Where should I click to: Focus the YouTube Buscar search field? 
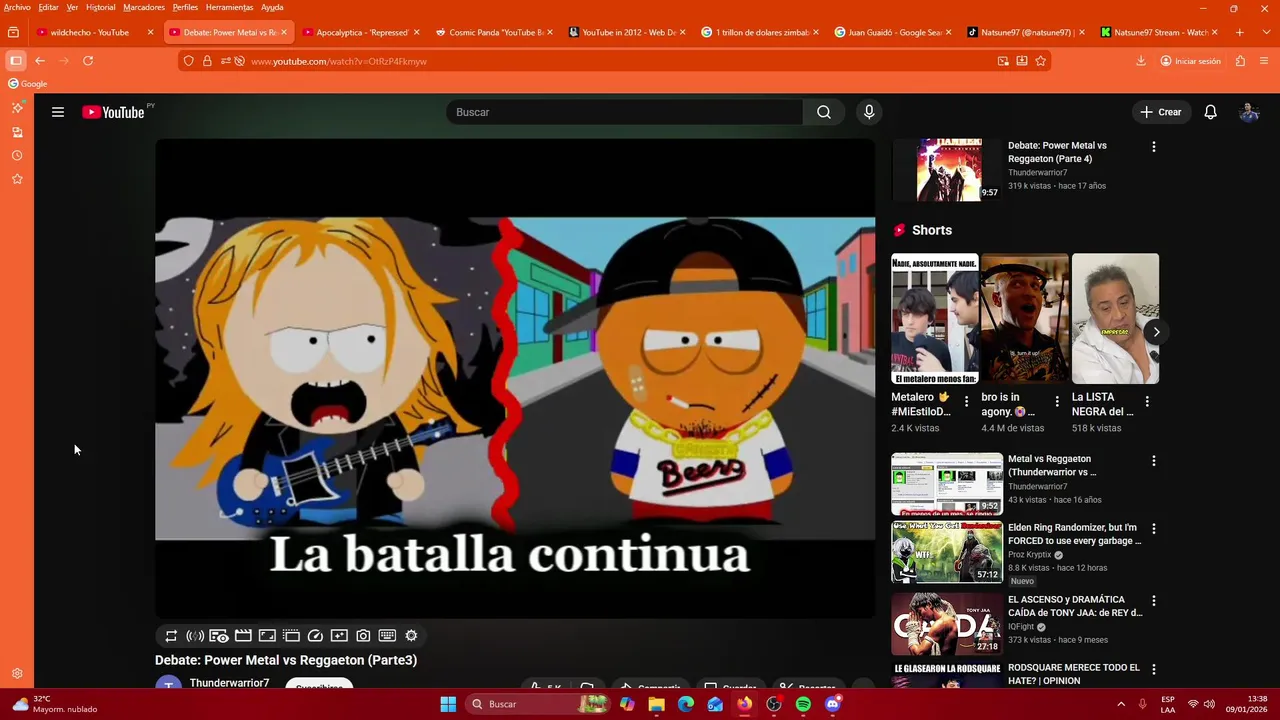(x=624, y=112)
